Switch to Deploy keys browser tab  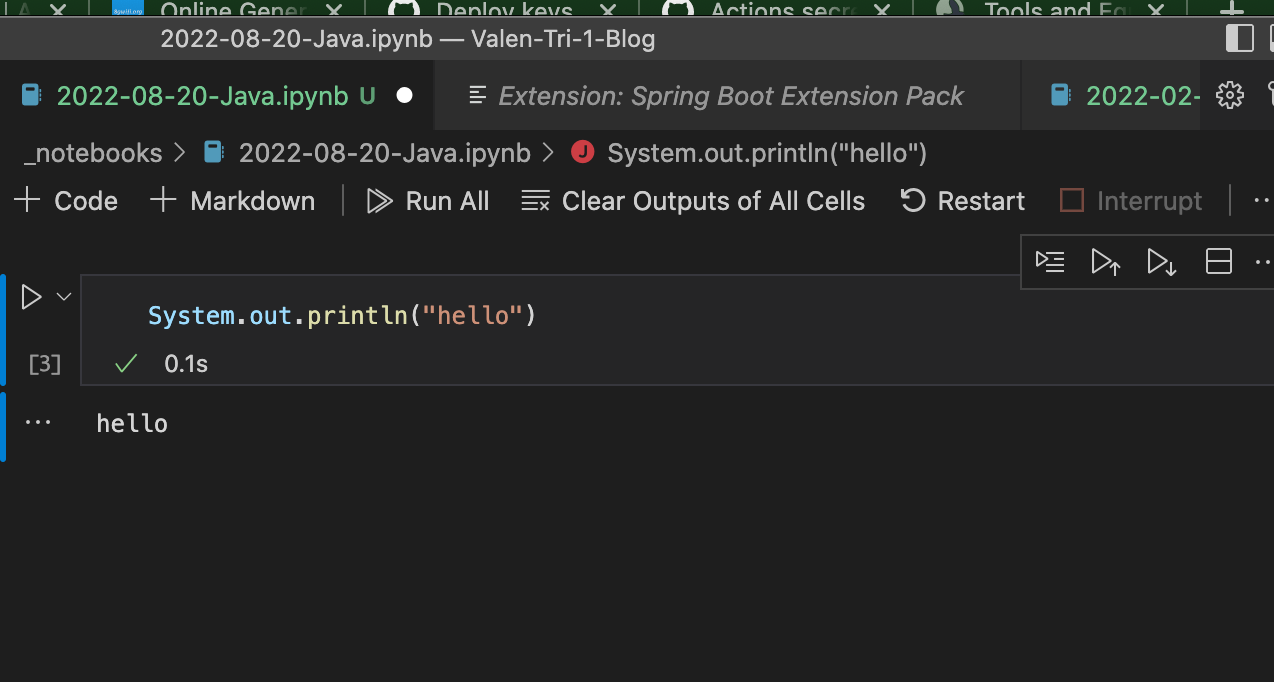(x=504, y=10)
